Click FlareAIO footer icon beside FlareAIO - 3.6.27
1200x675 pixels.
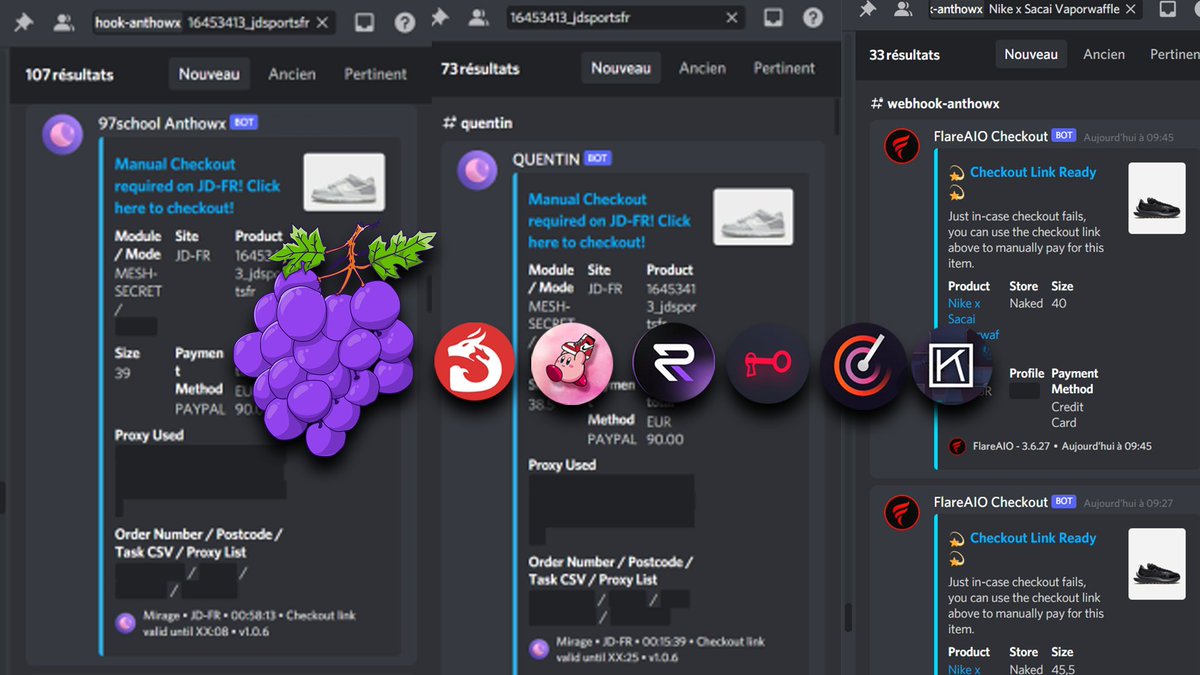pyautogui.click(x=957, y=446)
